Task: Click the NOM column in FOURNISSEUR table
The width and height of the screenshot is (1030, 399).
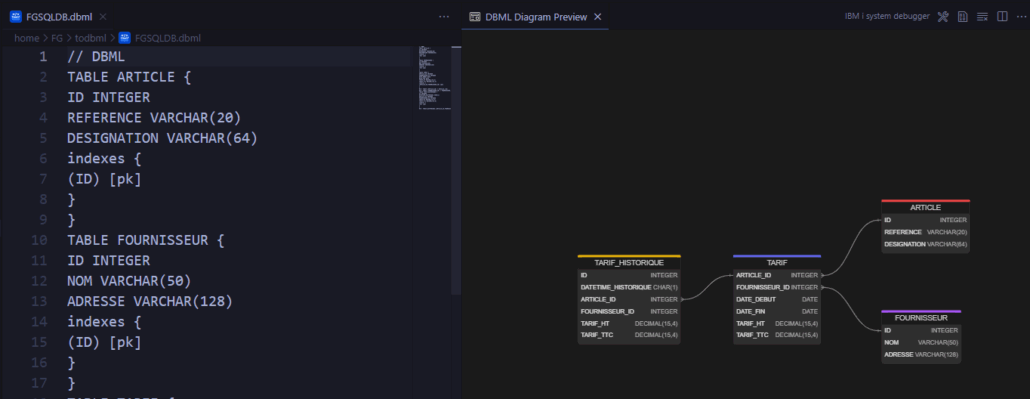Action: pyautogui.click(x=921, y=342)
